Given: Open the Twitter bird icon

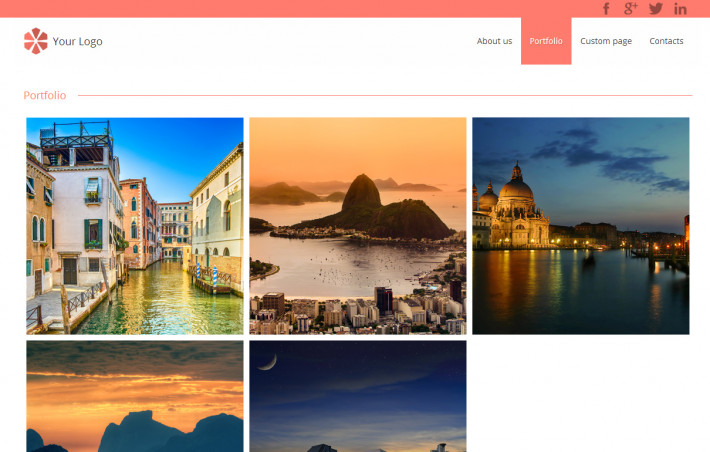Looking at the screenshot, I should 656,9.
